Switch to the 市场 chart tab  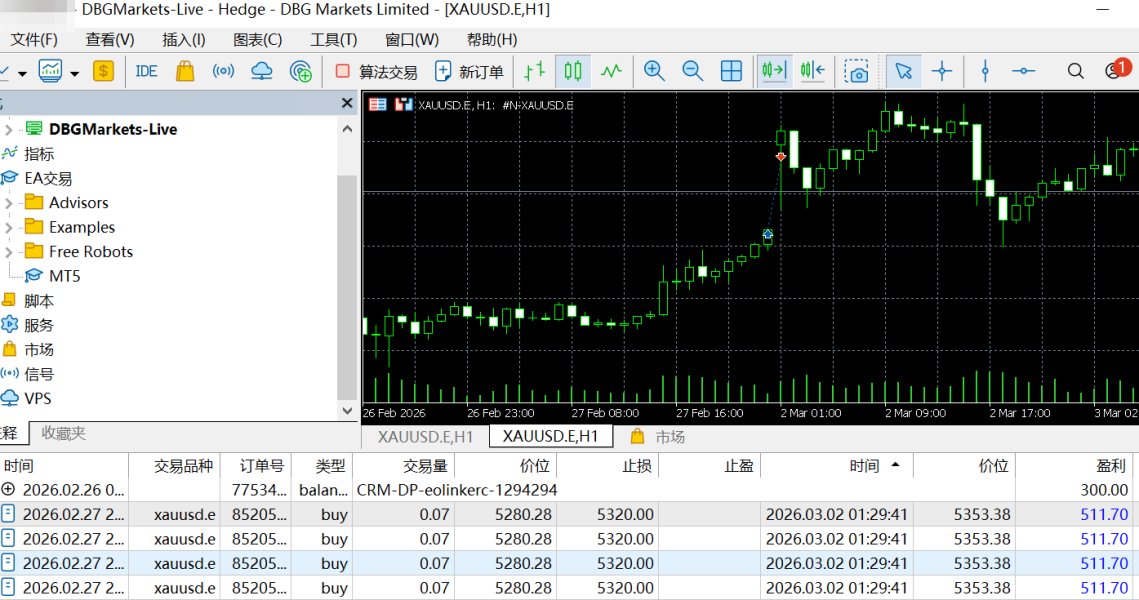(x=658, y=437)
